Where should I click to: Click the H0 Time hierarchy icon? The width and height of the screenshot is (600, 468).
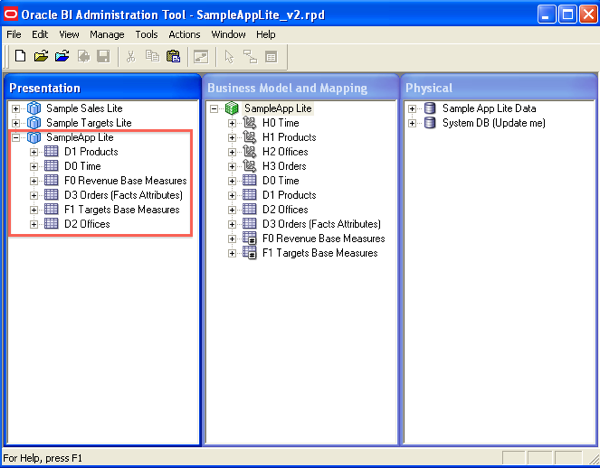pos(249,123)
